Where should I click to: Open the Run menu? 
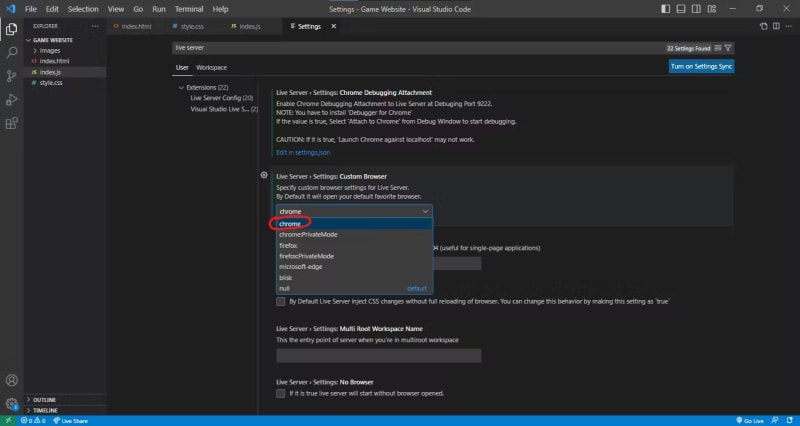click(159, 9)
